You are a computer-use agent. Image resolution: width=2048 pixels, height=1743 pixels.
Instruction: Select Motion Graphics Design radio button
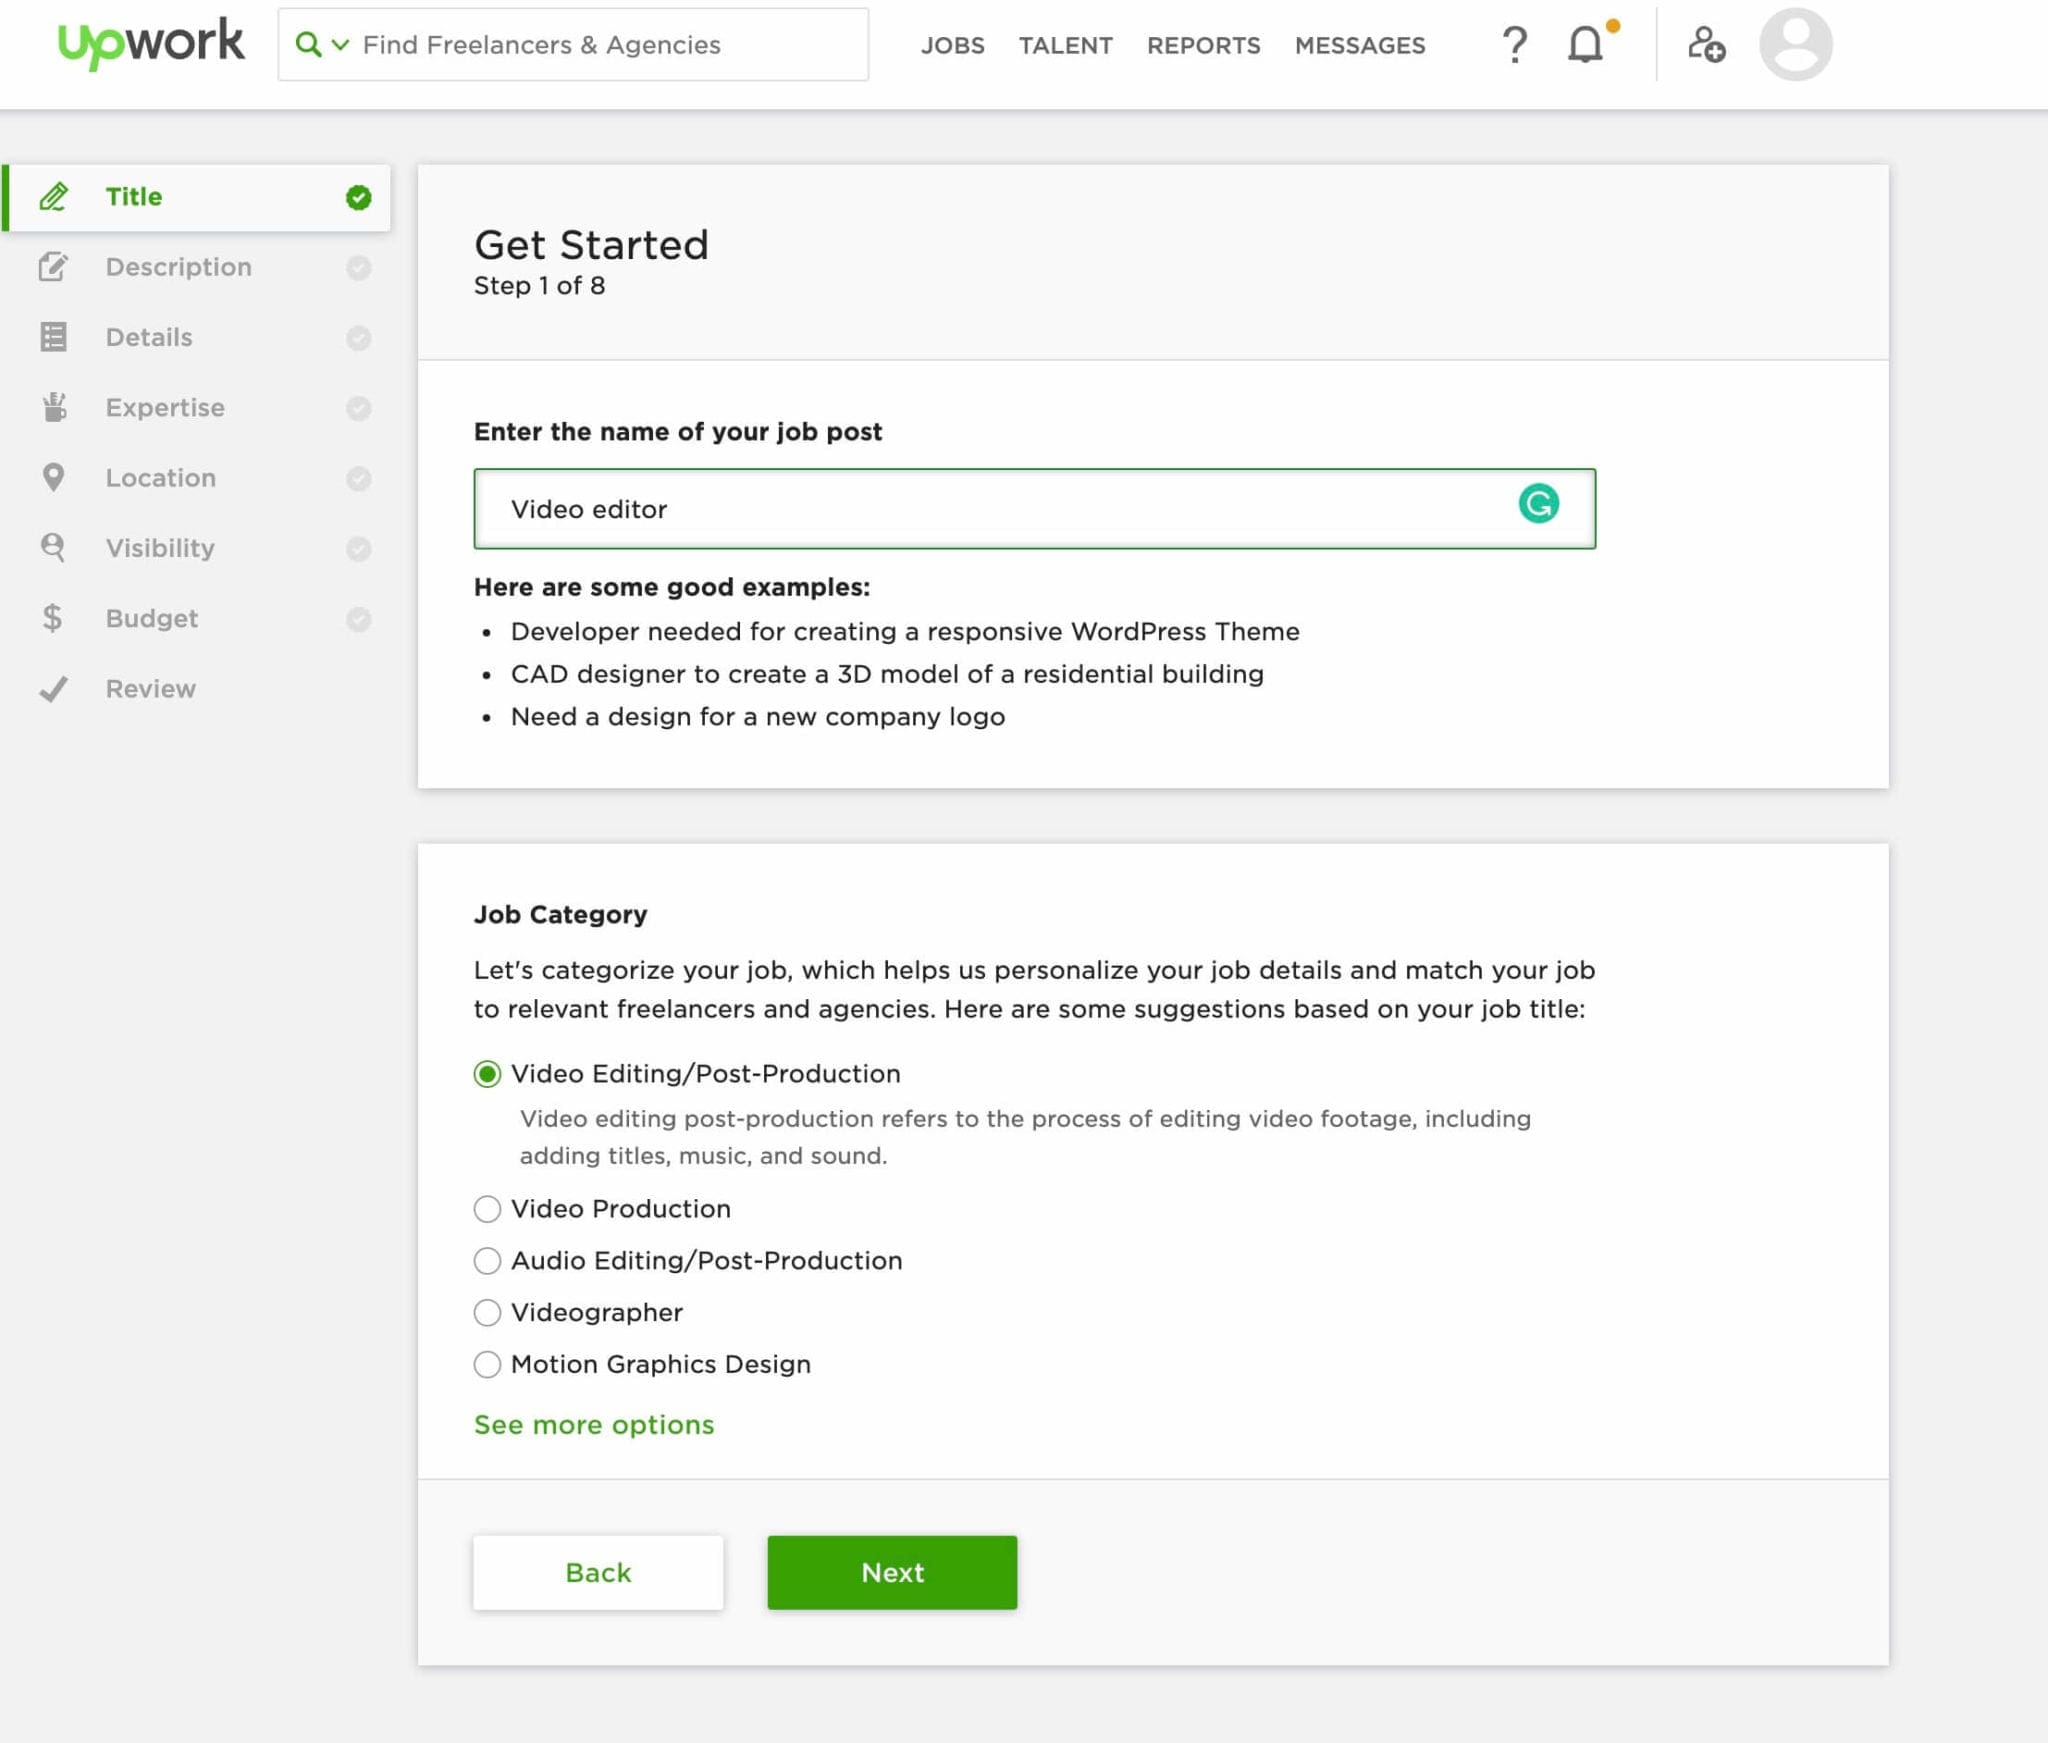[x=487, y=1365]
